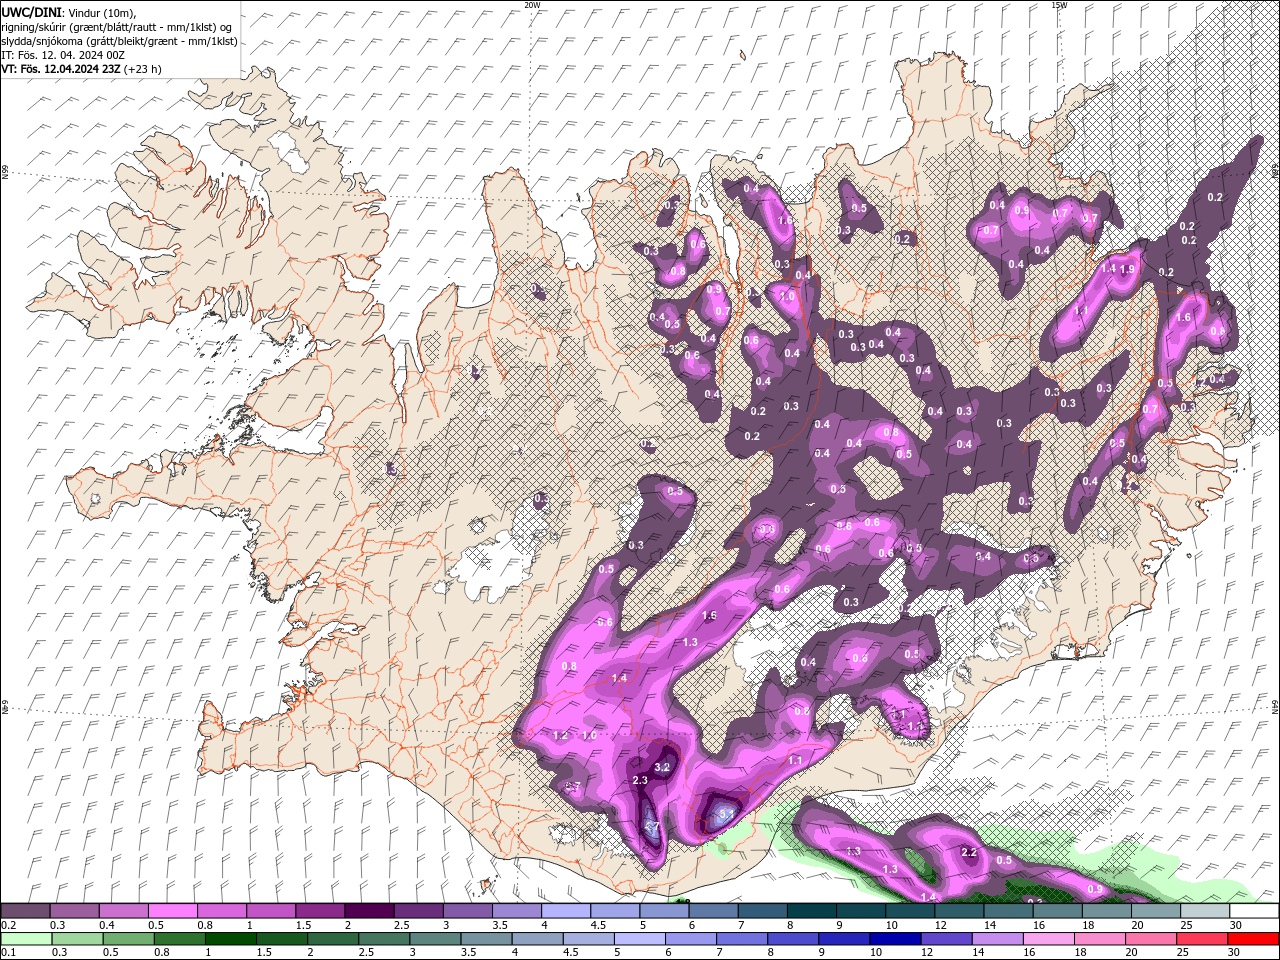Pick the bright magenta 0.5–0.8 snow scale swatch
Screen dimensions: 1280x960
pyautogui.click(x=172, y=911)
